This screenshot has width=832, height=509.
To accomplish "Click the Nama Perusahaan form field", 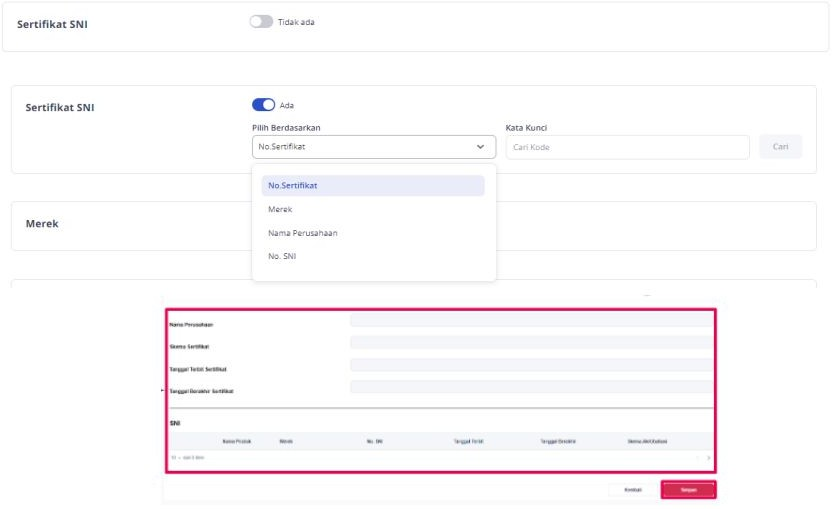I will point(530,322).
